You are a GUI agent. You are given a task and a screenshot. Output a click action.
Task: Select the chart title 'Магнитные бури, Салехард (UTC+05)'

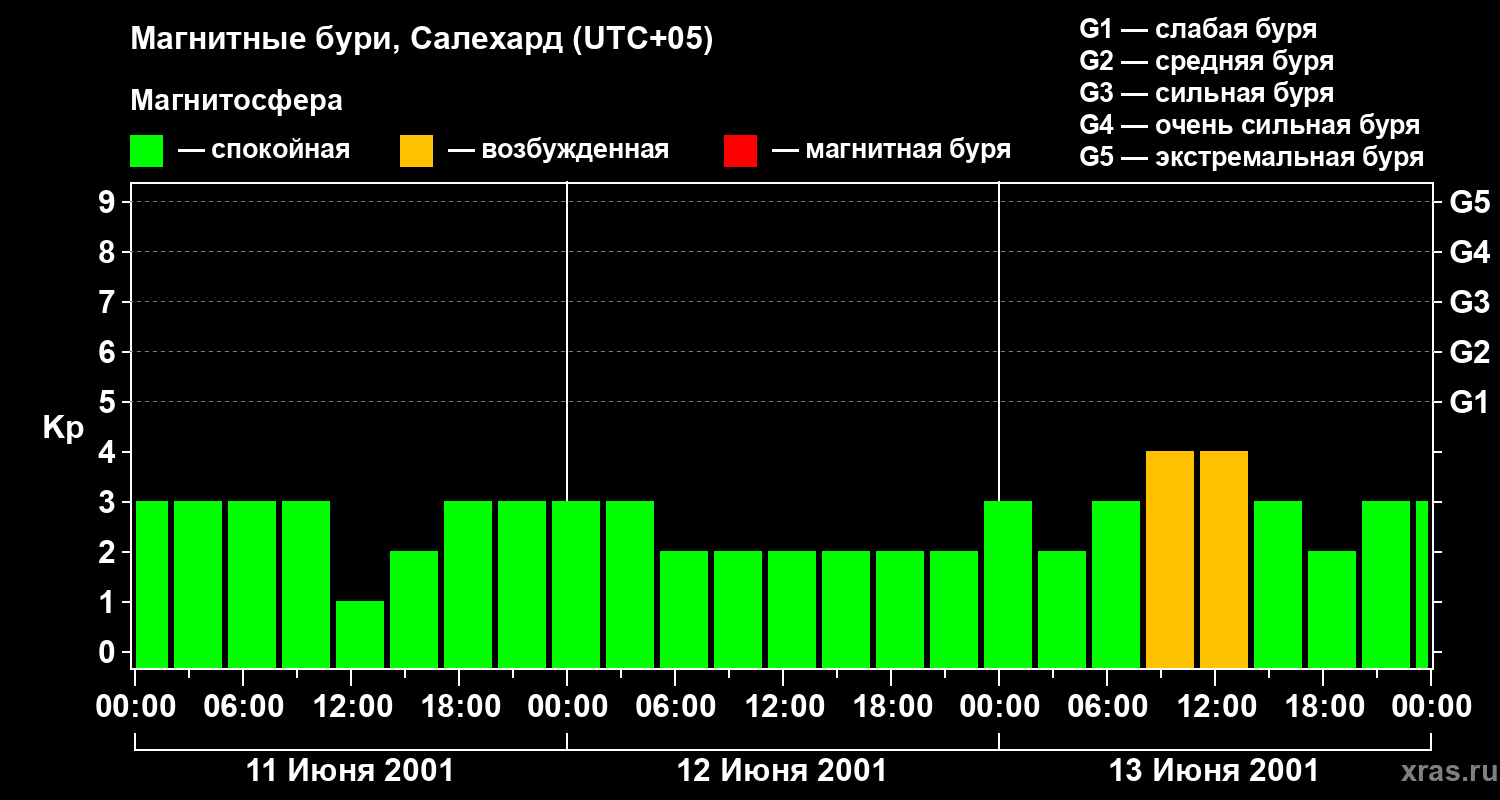pyautogui.click(x=422, y=40)
